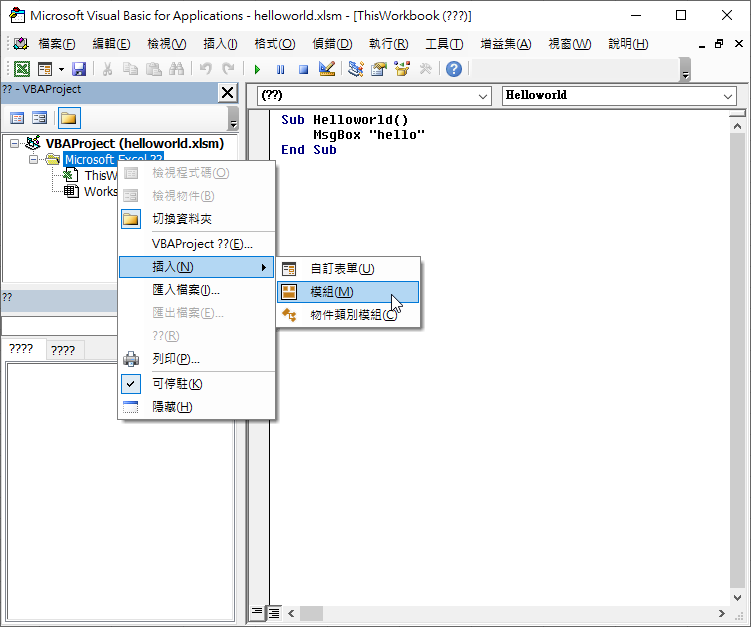
Task: Toggle the 可停駐(K) checked menu option
Action: pyautogui.click(x=178, y=384)
